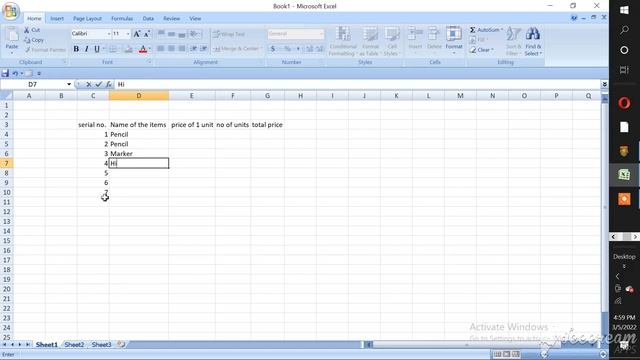Select column D header
Image resolution: width=640 pixels, height=360 pixels.
(x=139, y=96)
